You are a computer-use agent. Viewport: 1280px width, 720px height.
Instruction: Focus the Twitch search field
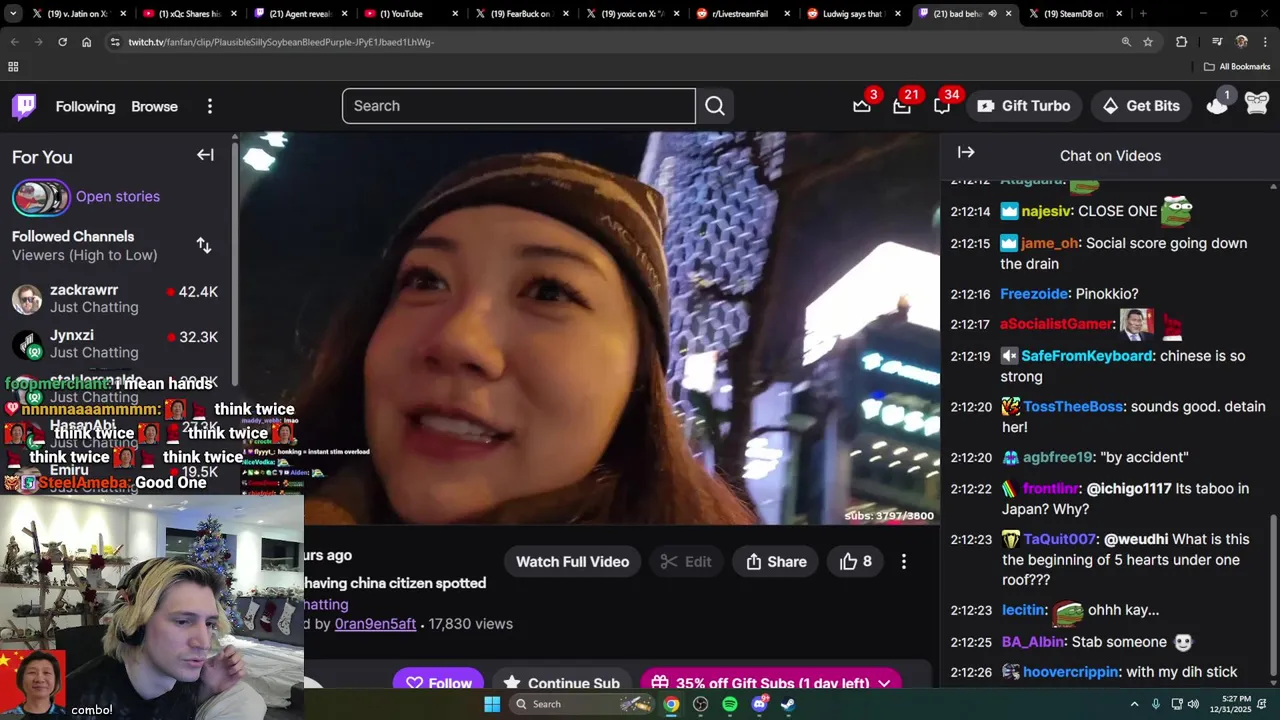518,106
